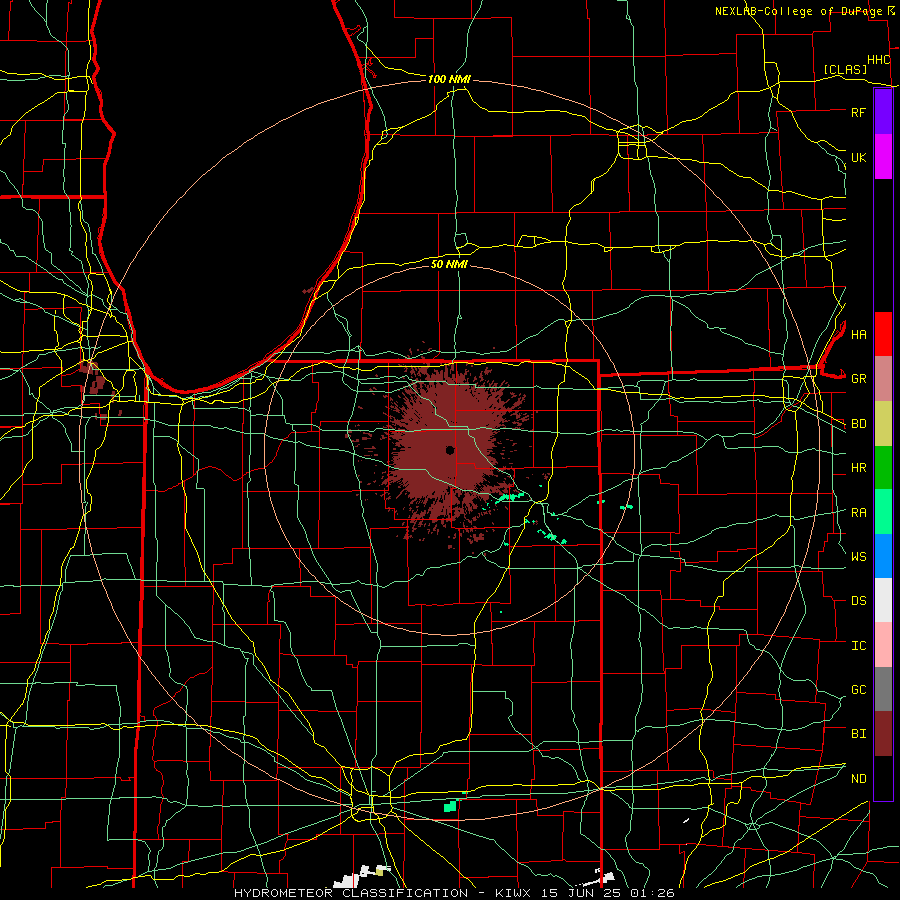Click the yellow BD legend swatch

click(883, 424)
